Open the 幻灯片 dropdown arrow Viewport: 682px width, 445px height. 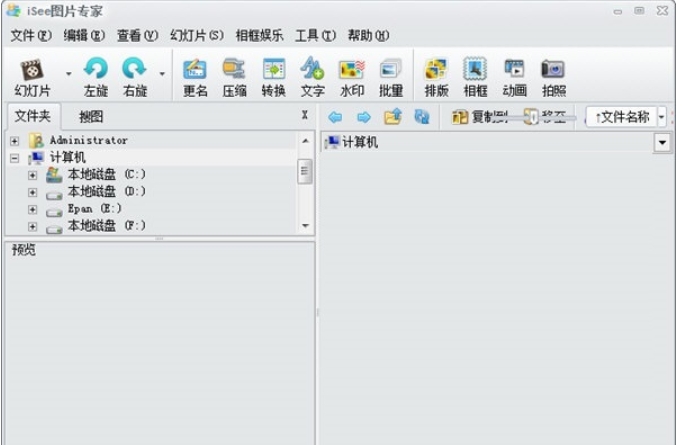pos(69,74)
